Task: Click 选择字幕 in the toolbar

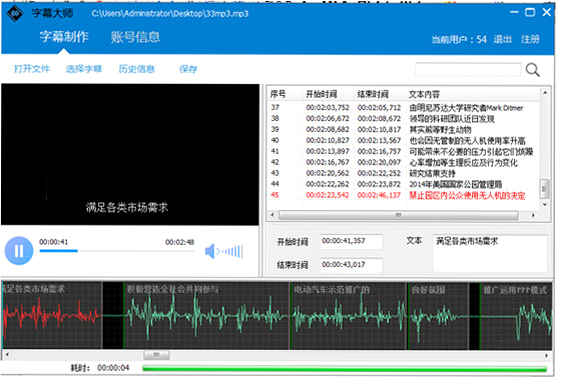Action: [x=84, y=69]
